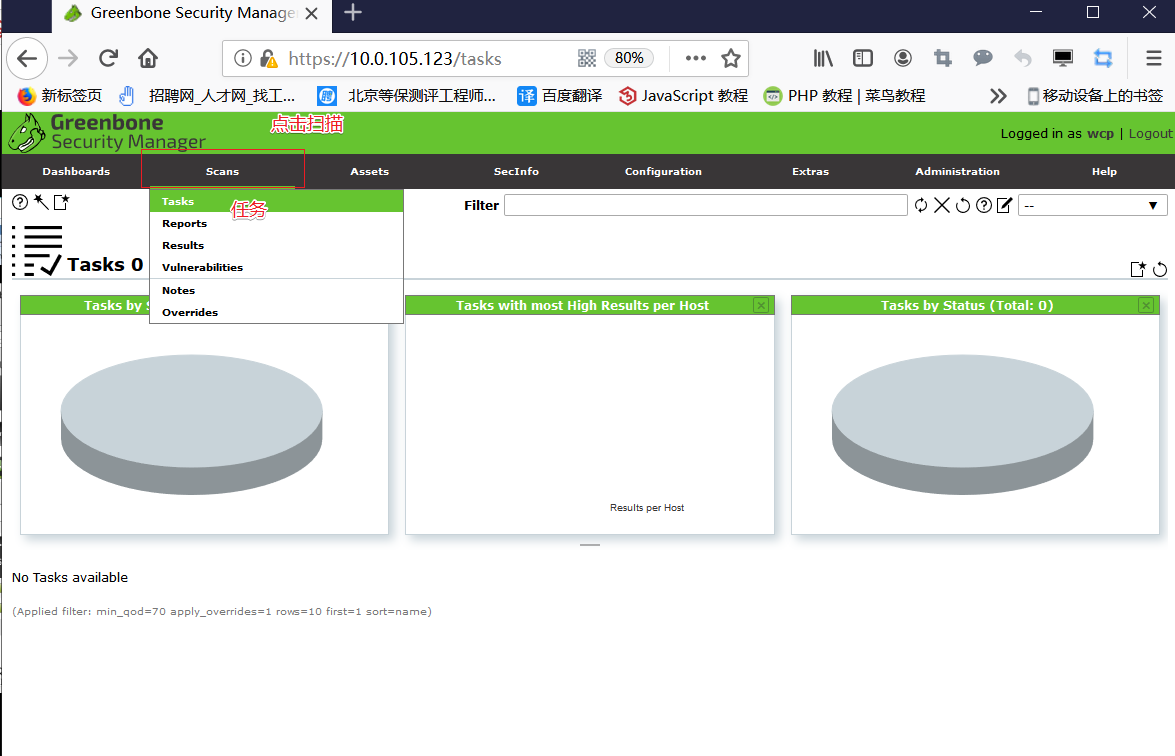Open the 新标签页 bookmark

coord(60,96)
